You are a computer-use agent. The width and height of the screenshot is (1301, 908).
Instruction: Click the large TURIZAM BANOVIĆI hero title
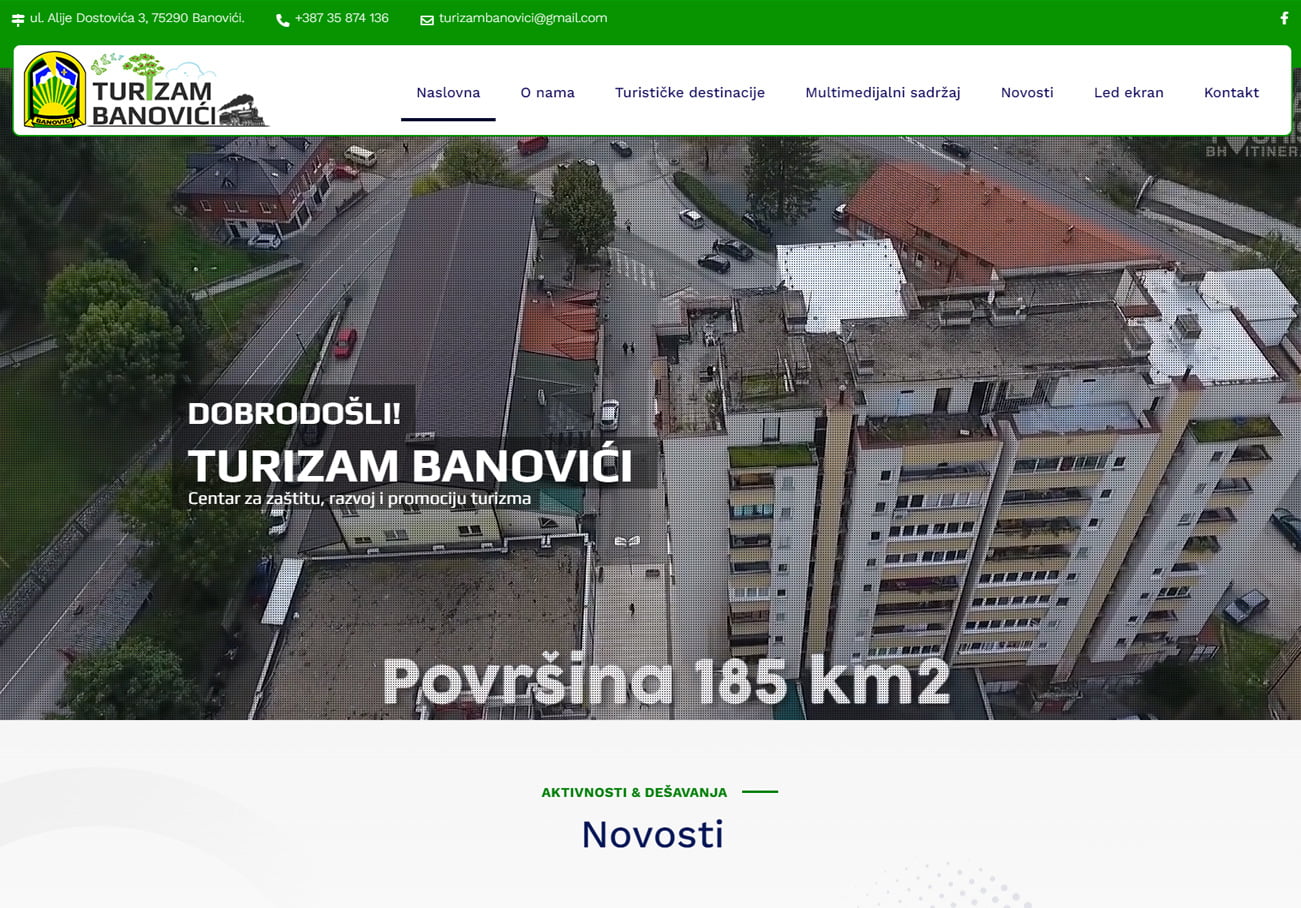pyautogui.click(x=410, y=466)
